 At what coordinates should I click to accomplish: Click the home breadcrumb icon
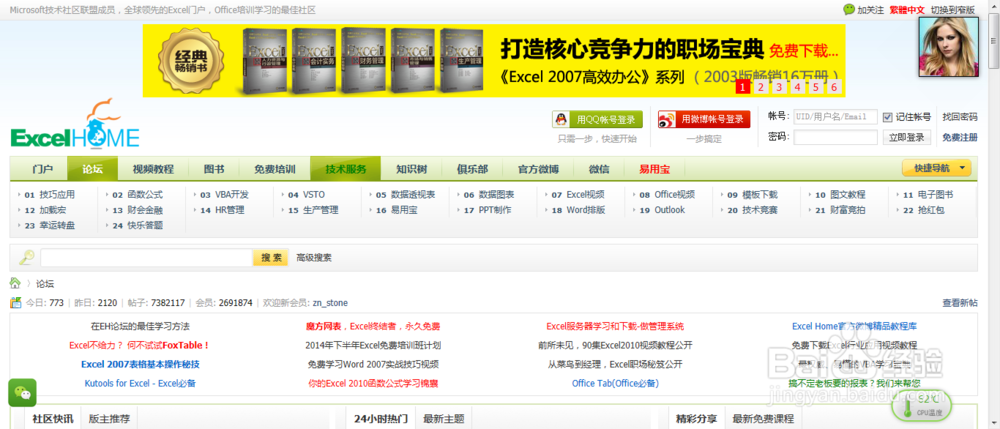[x=15, y=283]
